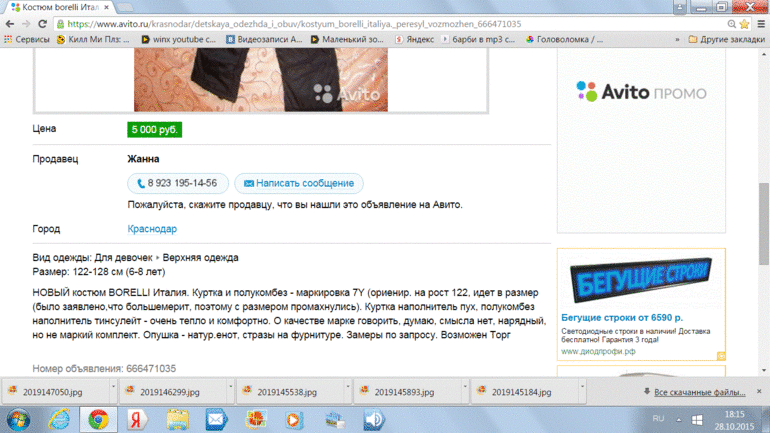
Task: Open the Другие закладки bookmarks folder
Action: pyautogui.click(x=726, y=40)
